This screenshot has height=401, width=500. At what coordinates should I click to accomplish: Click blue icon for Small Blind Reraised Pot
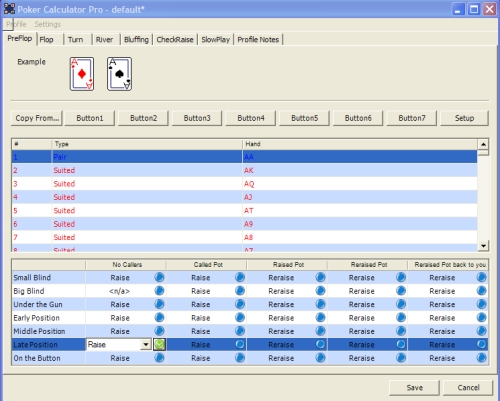[401, 277]
